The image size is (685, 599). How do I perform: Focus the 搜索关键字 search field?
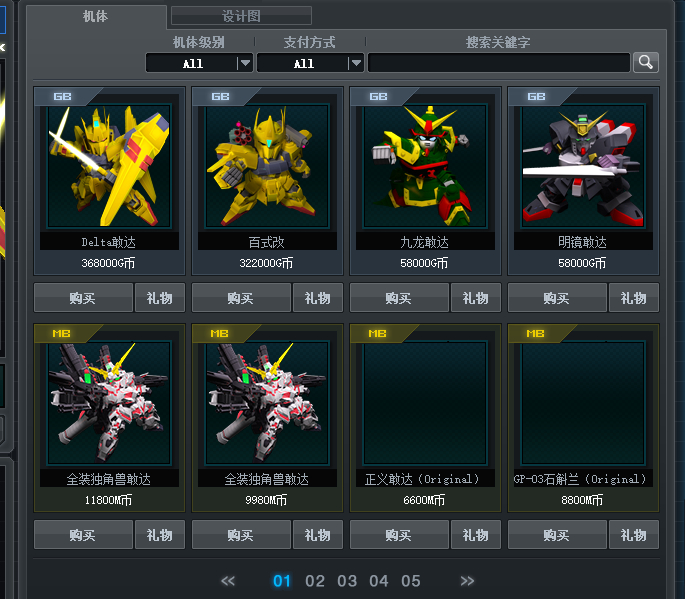499,63
